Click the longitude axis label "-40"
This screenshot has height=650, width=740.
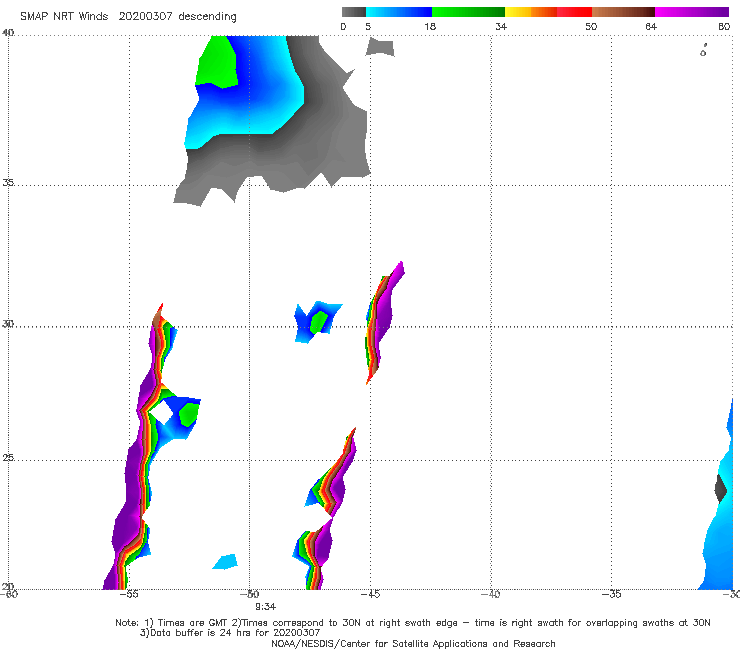point(490,594)
